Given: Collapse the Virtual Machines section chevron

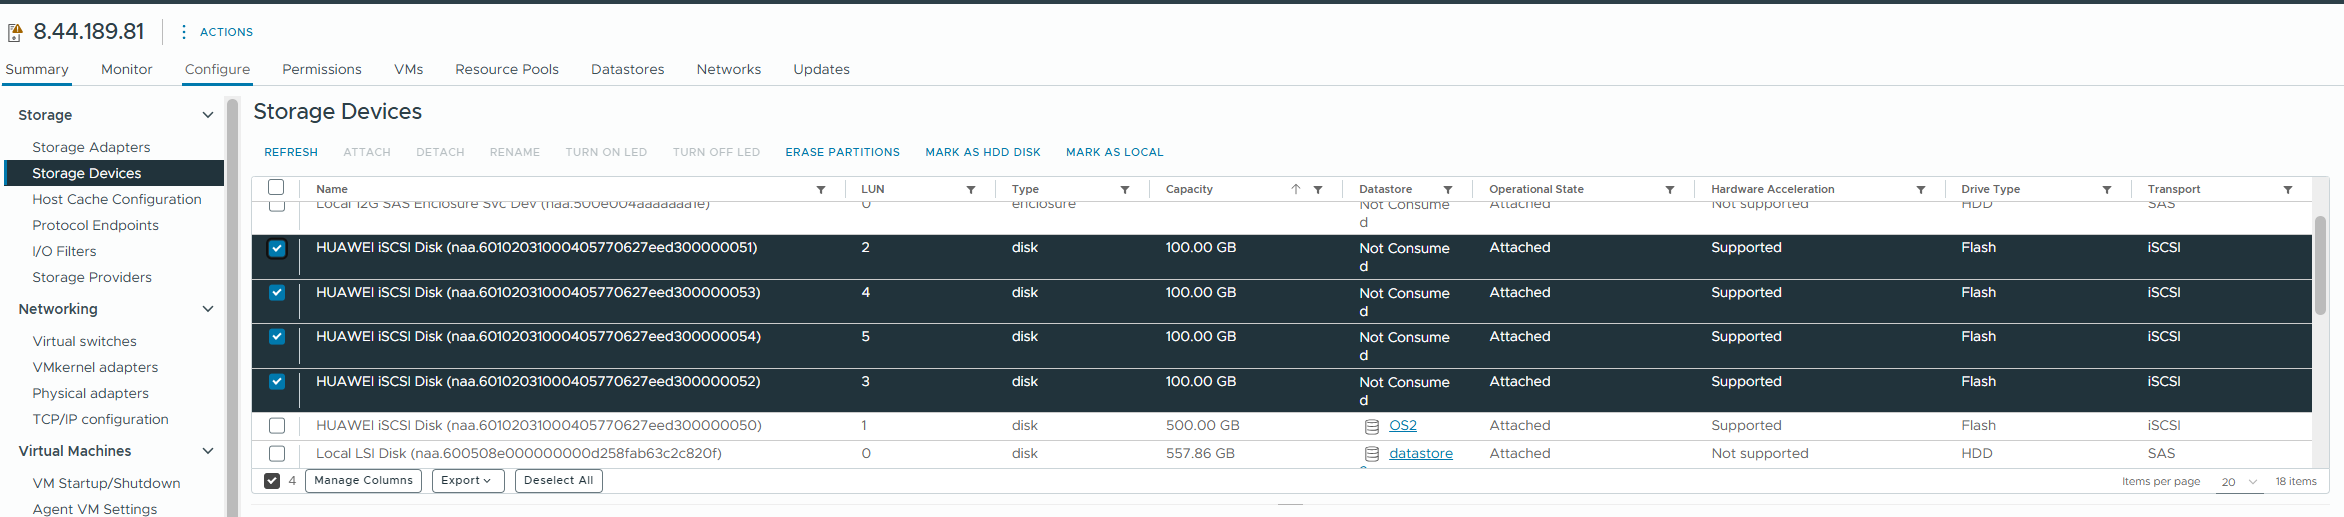Looking at the screenshot, I should (x=208, y=451).
